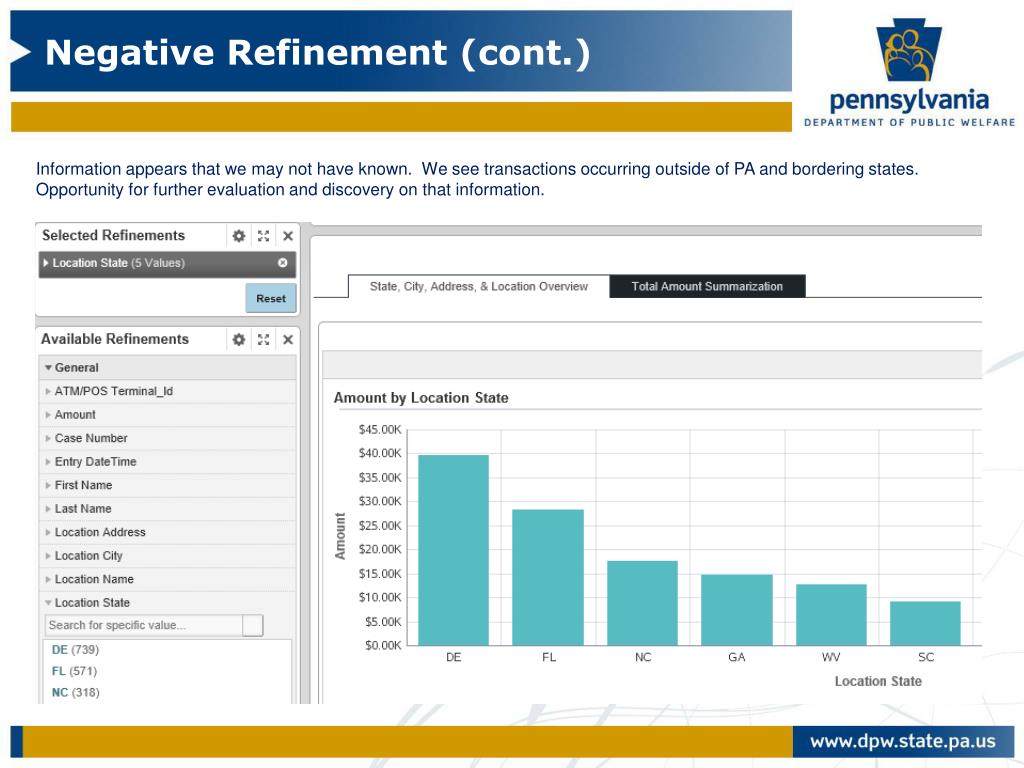
Task: Close the Selected Refinements panel
Action: 287,236
